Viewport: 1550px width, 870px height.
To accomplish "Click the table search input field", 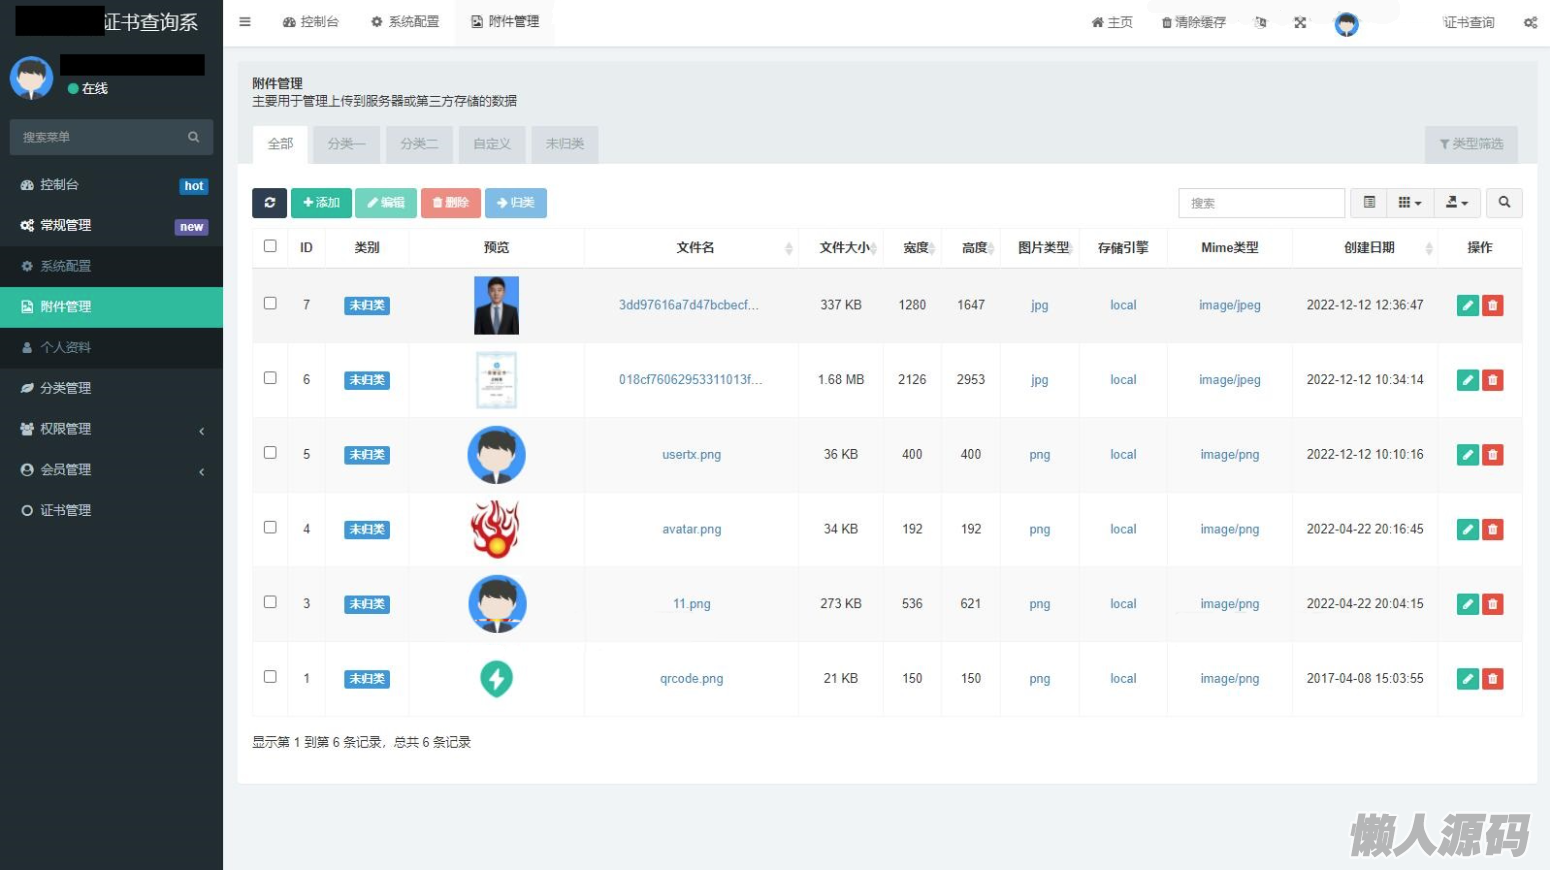I will [1261, 203].
